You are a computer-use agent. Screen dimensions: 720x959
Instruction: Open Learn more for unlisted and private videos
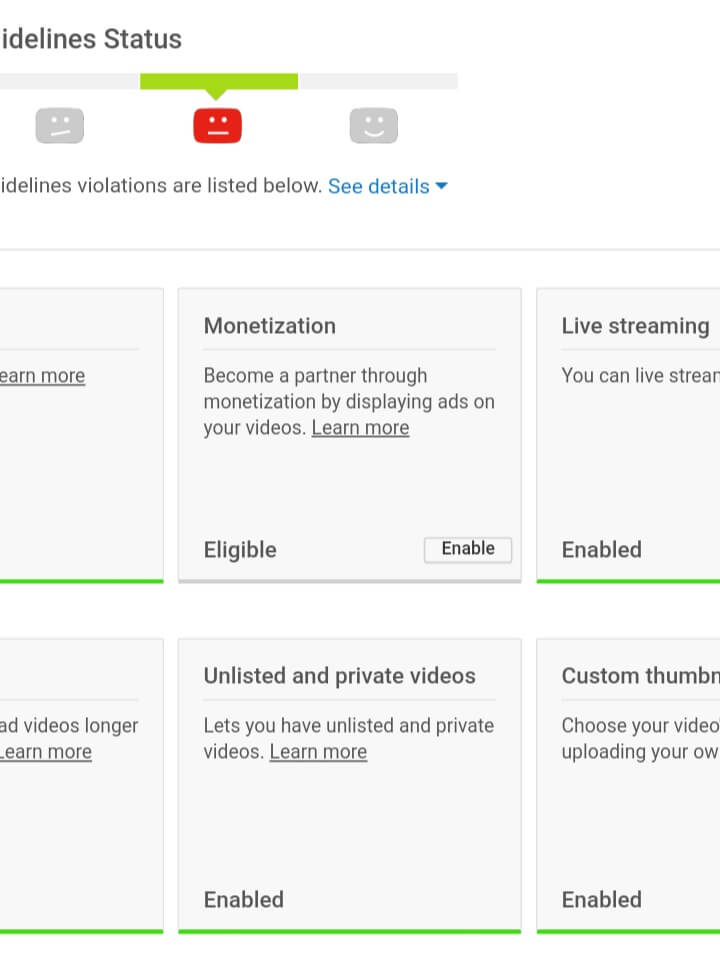[318, 752]
